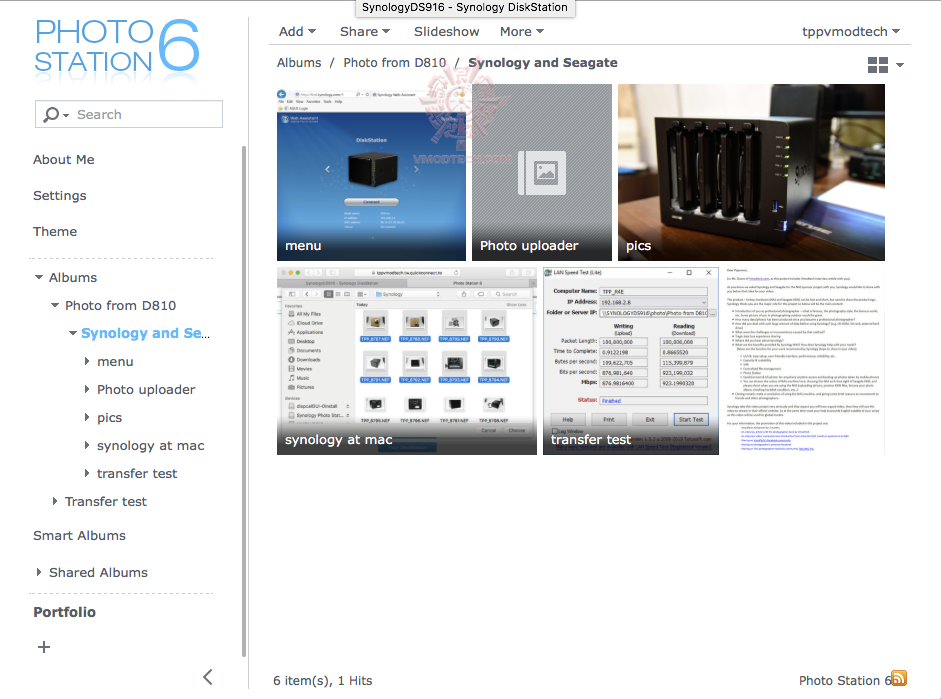The height and width of the screenshot is (699, 941).
Task: Open the pics album thumbnail
Action: 751,172
